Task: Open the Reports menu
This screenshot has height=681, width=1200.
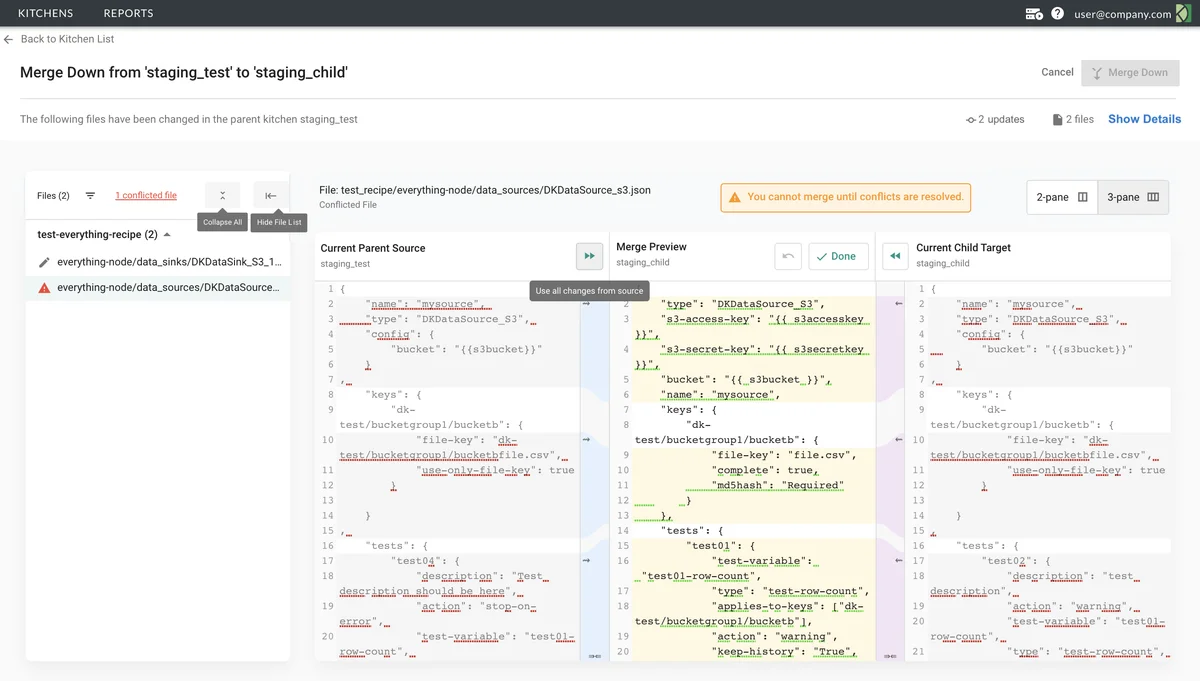Action: (128, 14)
